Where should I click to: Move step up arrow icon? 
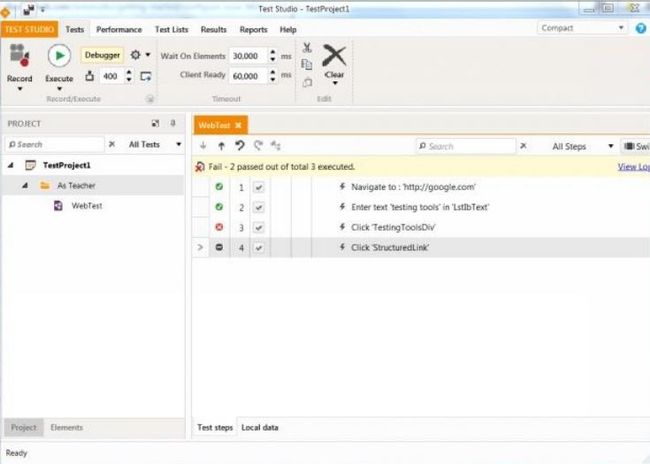pyautogui.click(x=221, y=146)
